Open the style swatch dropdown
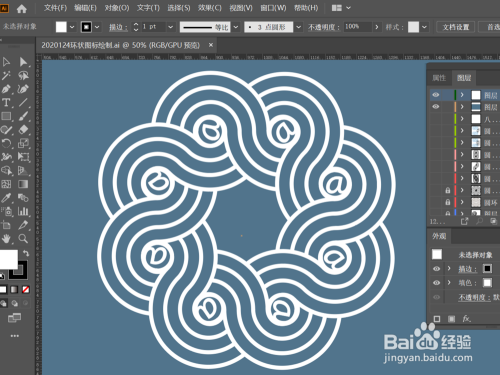Screen dimensions: 500x375 coord(424,27)
